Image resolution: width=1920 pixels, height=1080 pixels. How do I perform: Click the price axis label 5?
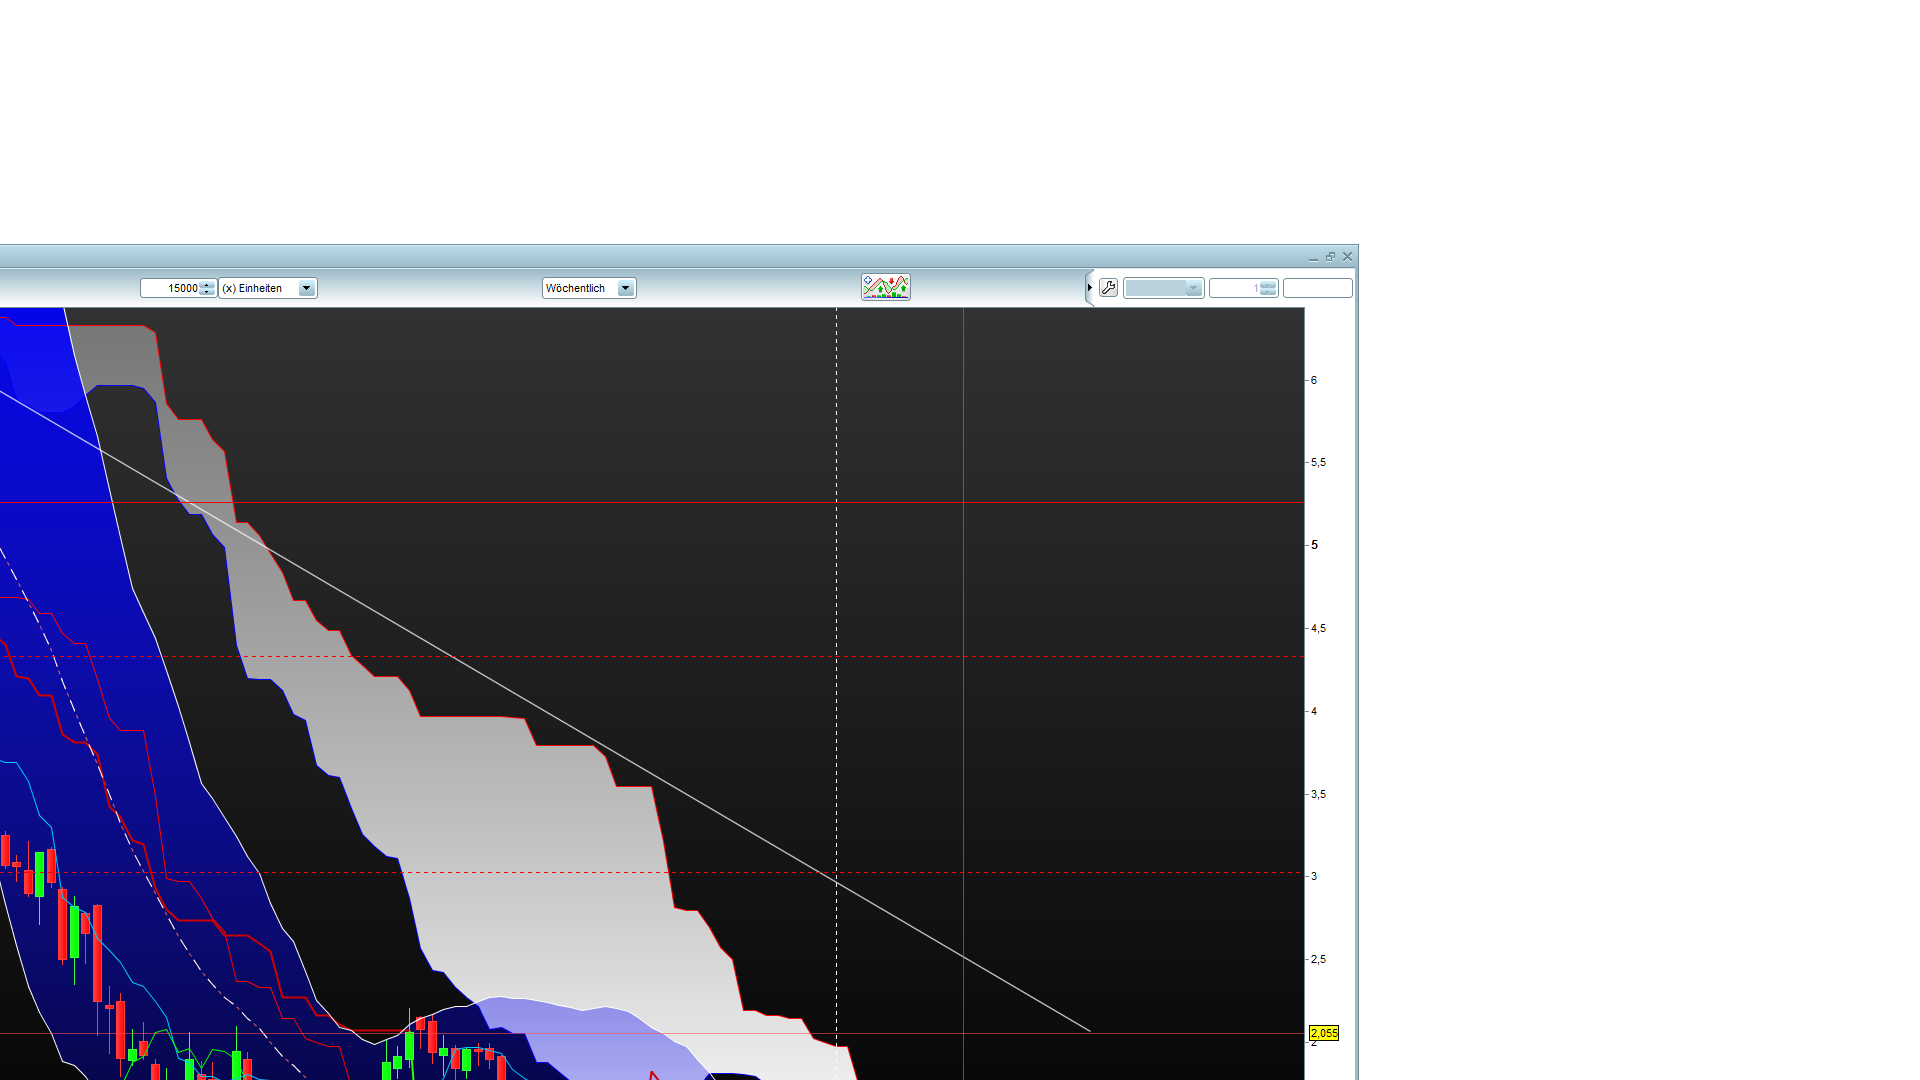click(x=1314, y=545)
